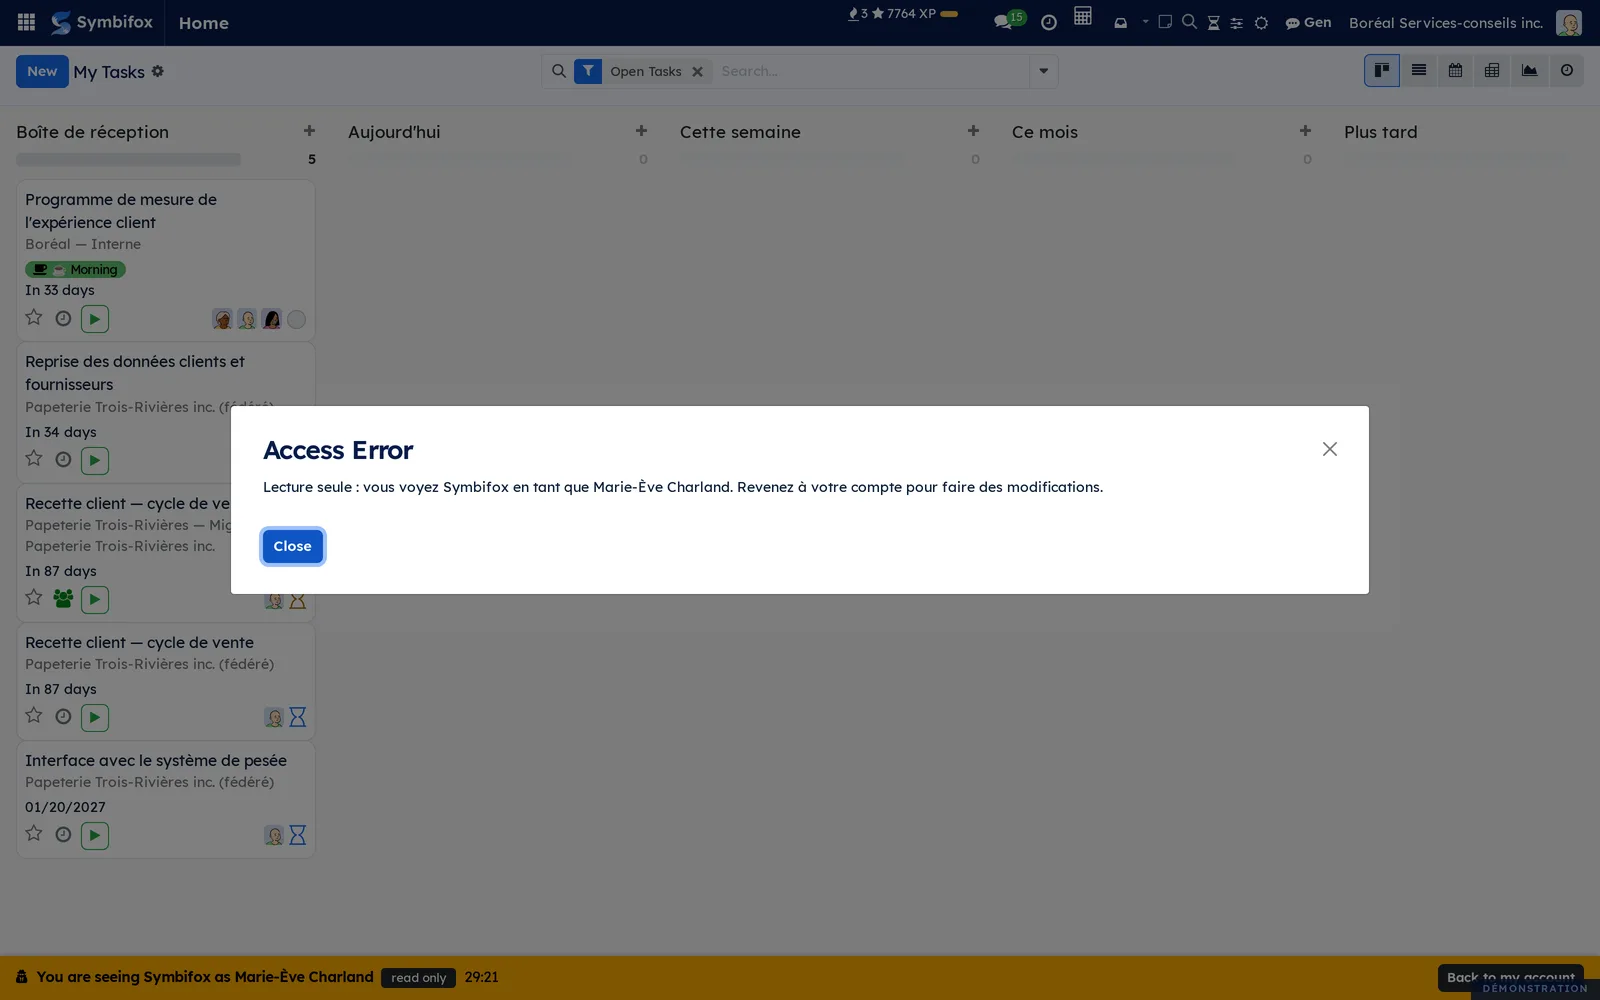This screenshot has height=1000, width=1600.
Task: Create a new task with New button
Action: [42, 71]
